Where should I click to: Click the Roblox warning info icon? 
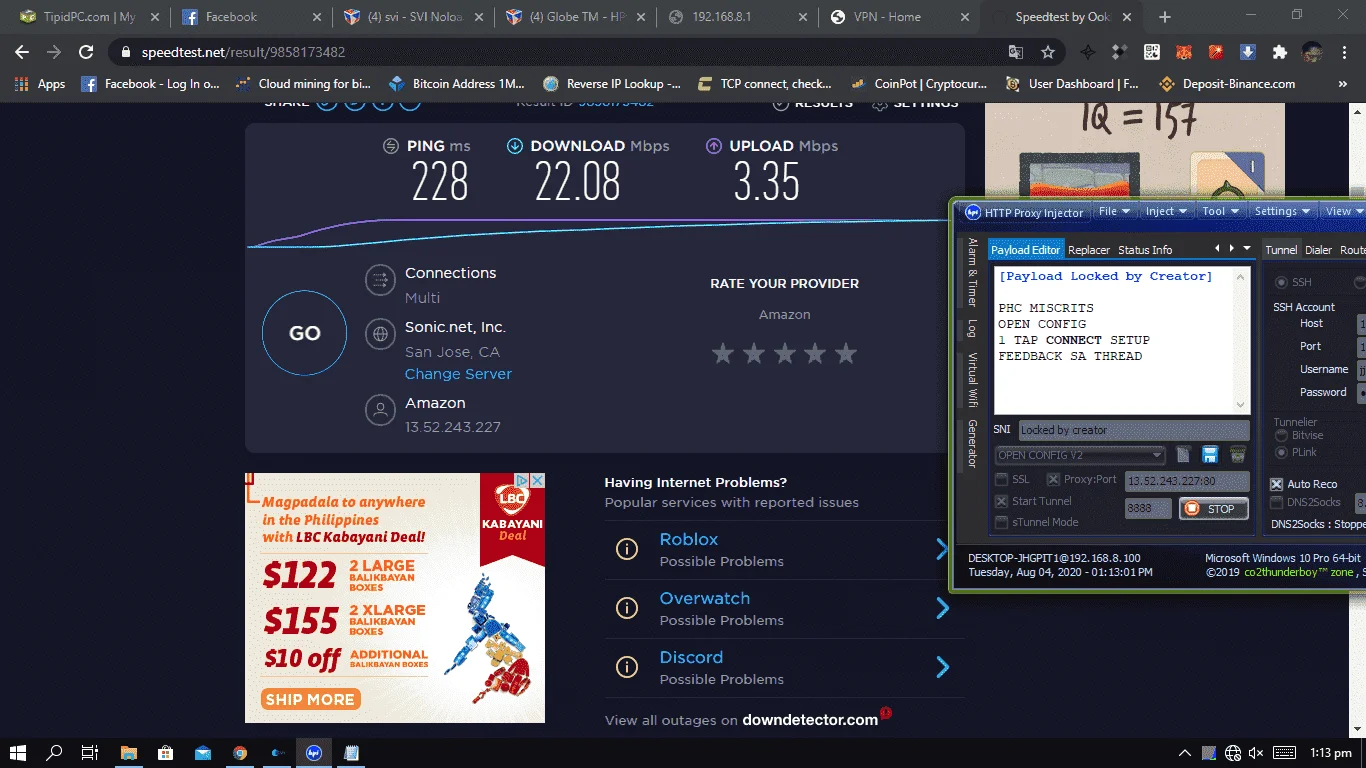point(627,549)
